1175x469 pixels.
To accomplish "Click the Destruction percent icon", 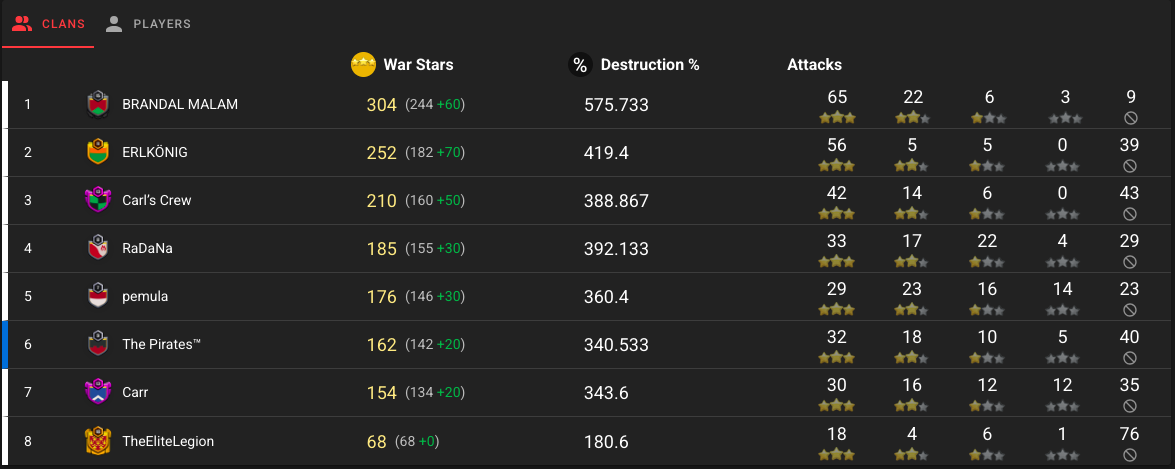I will coord(580,65).
